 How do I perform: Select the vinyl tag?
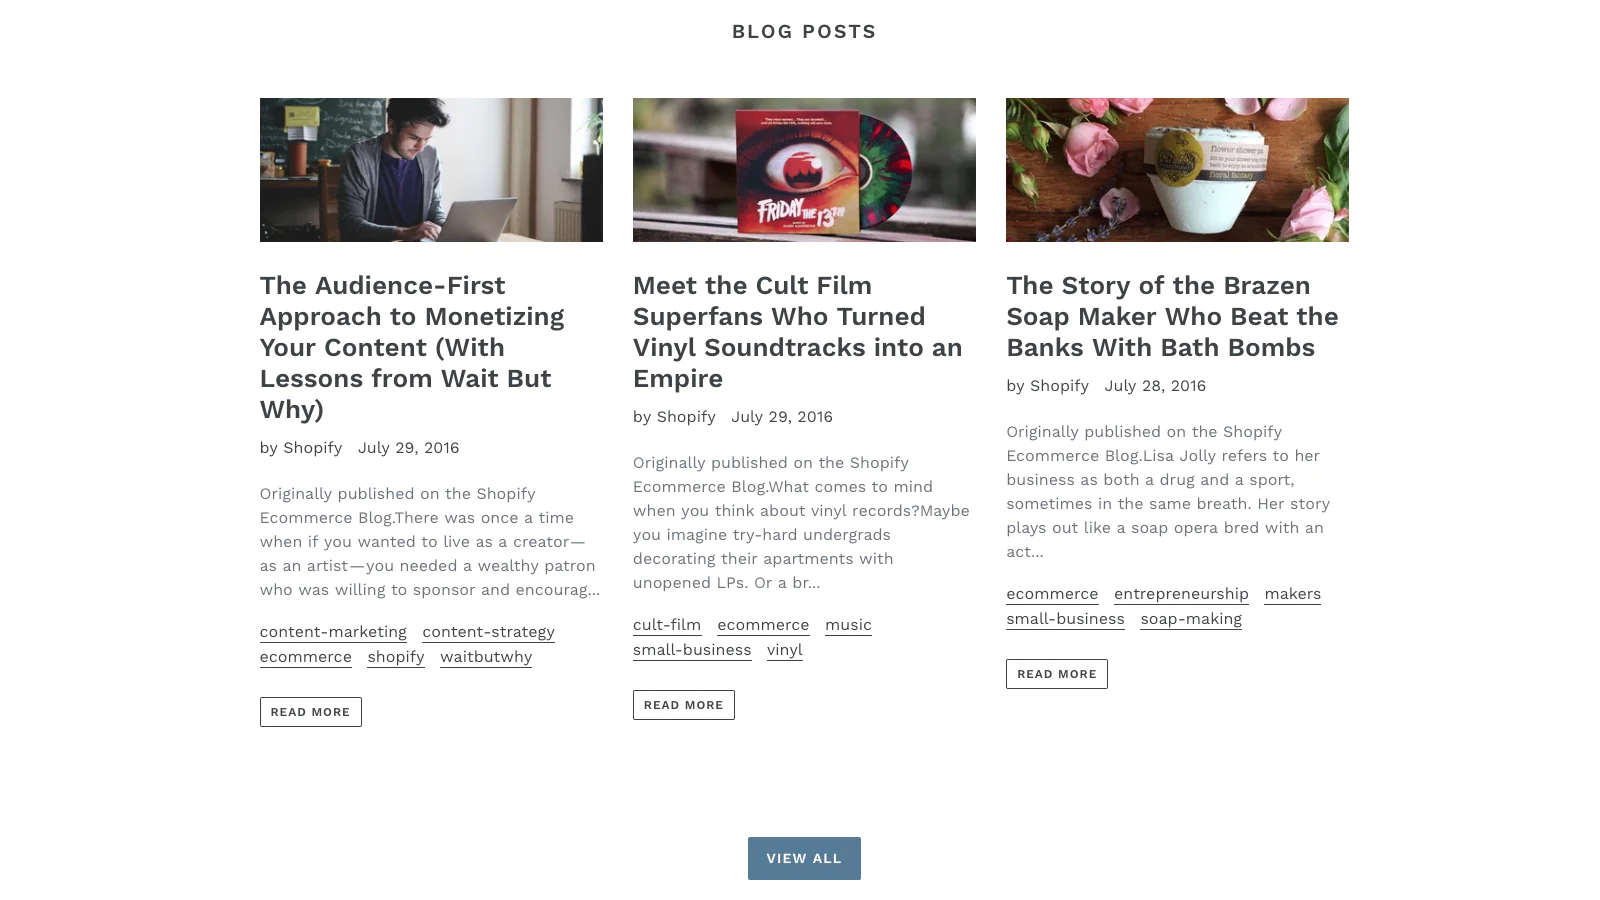pyautogui.click(x=785, y=650)
